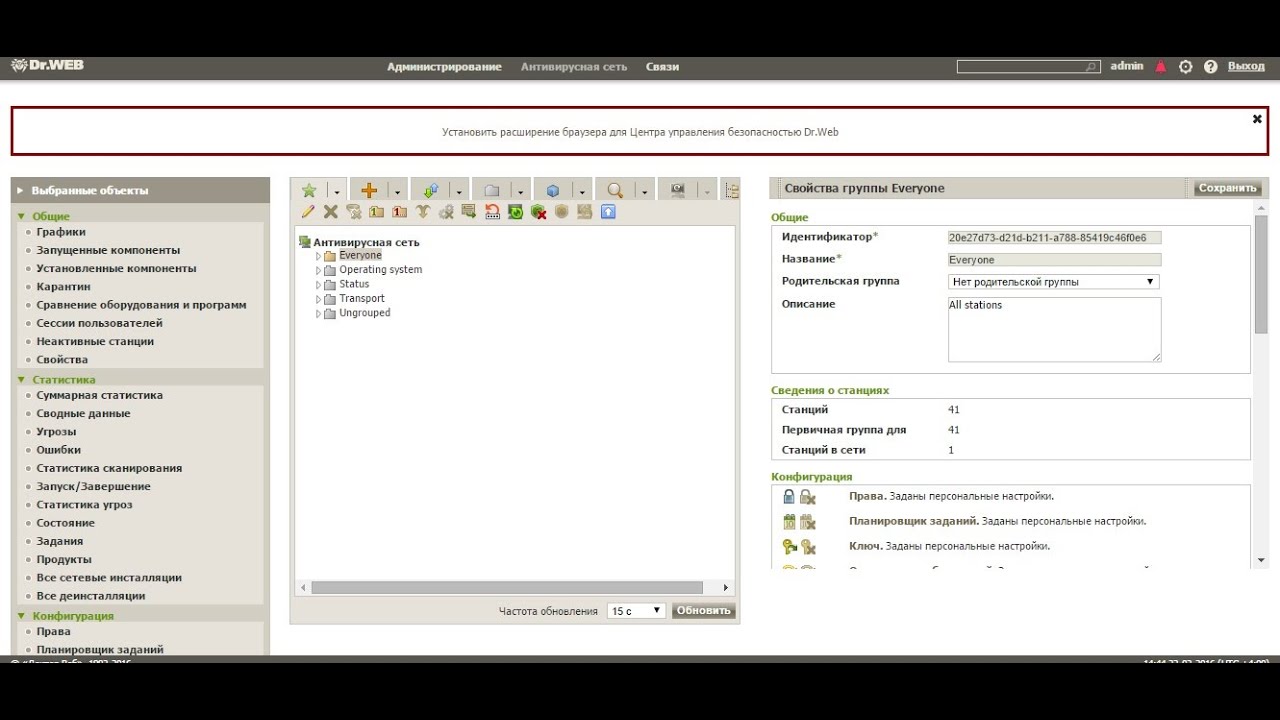Viewport: 1280px width, 720px height.
Task: Close the browser extension notification banner
Action: [x=1257, y=119]
